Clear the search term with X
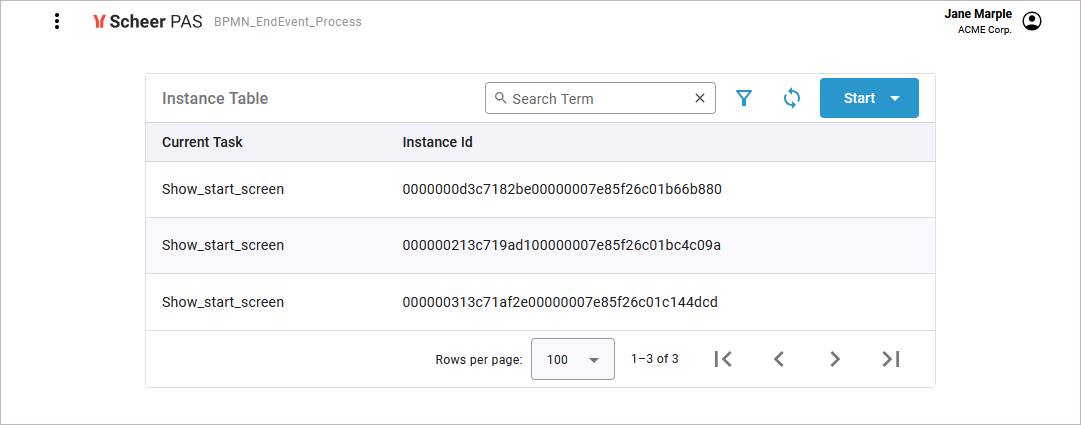This screenshot has width=1081, height=425. pos(700,99)
